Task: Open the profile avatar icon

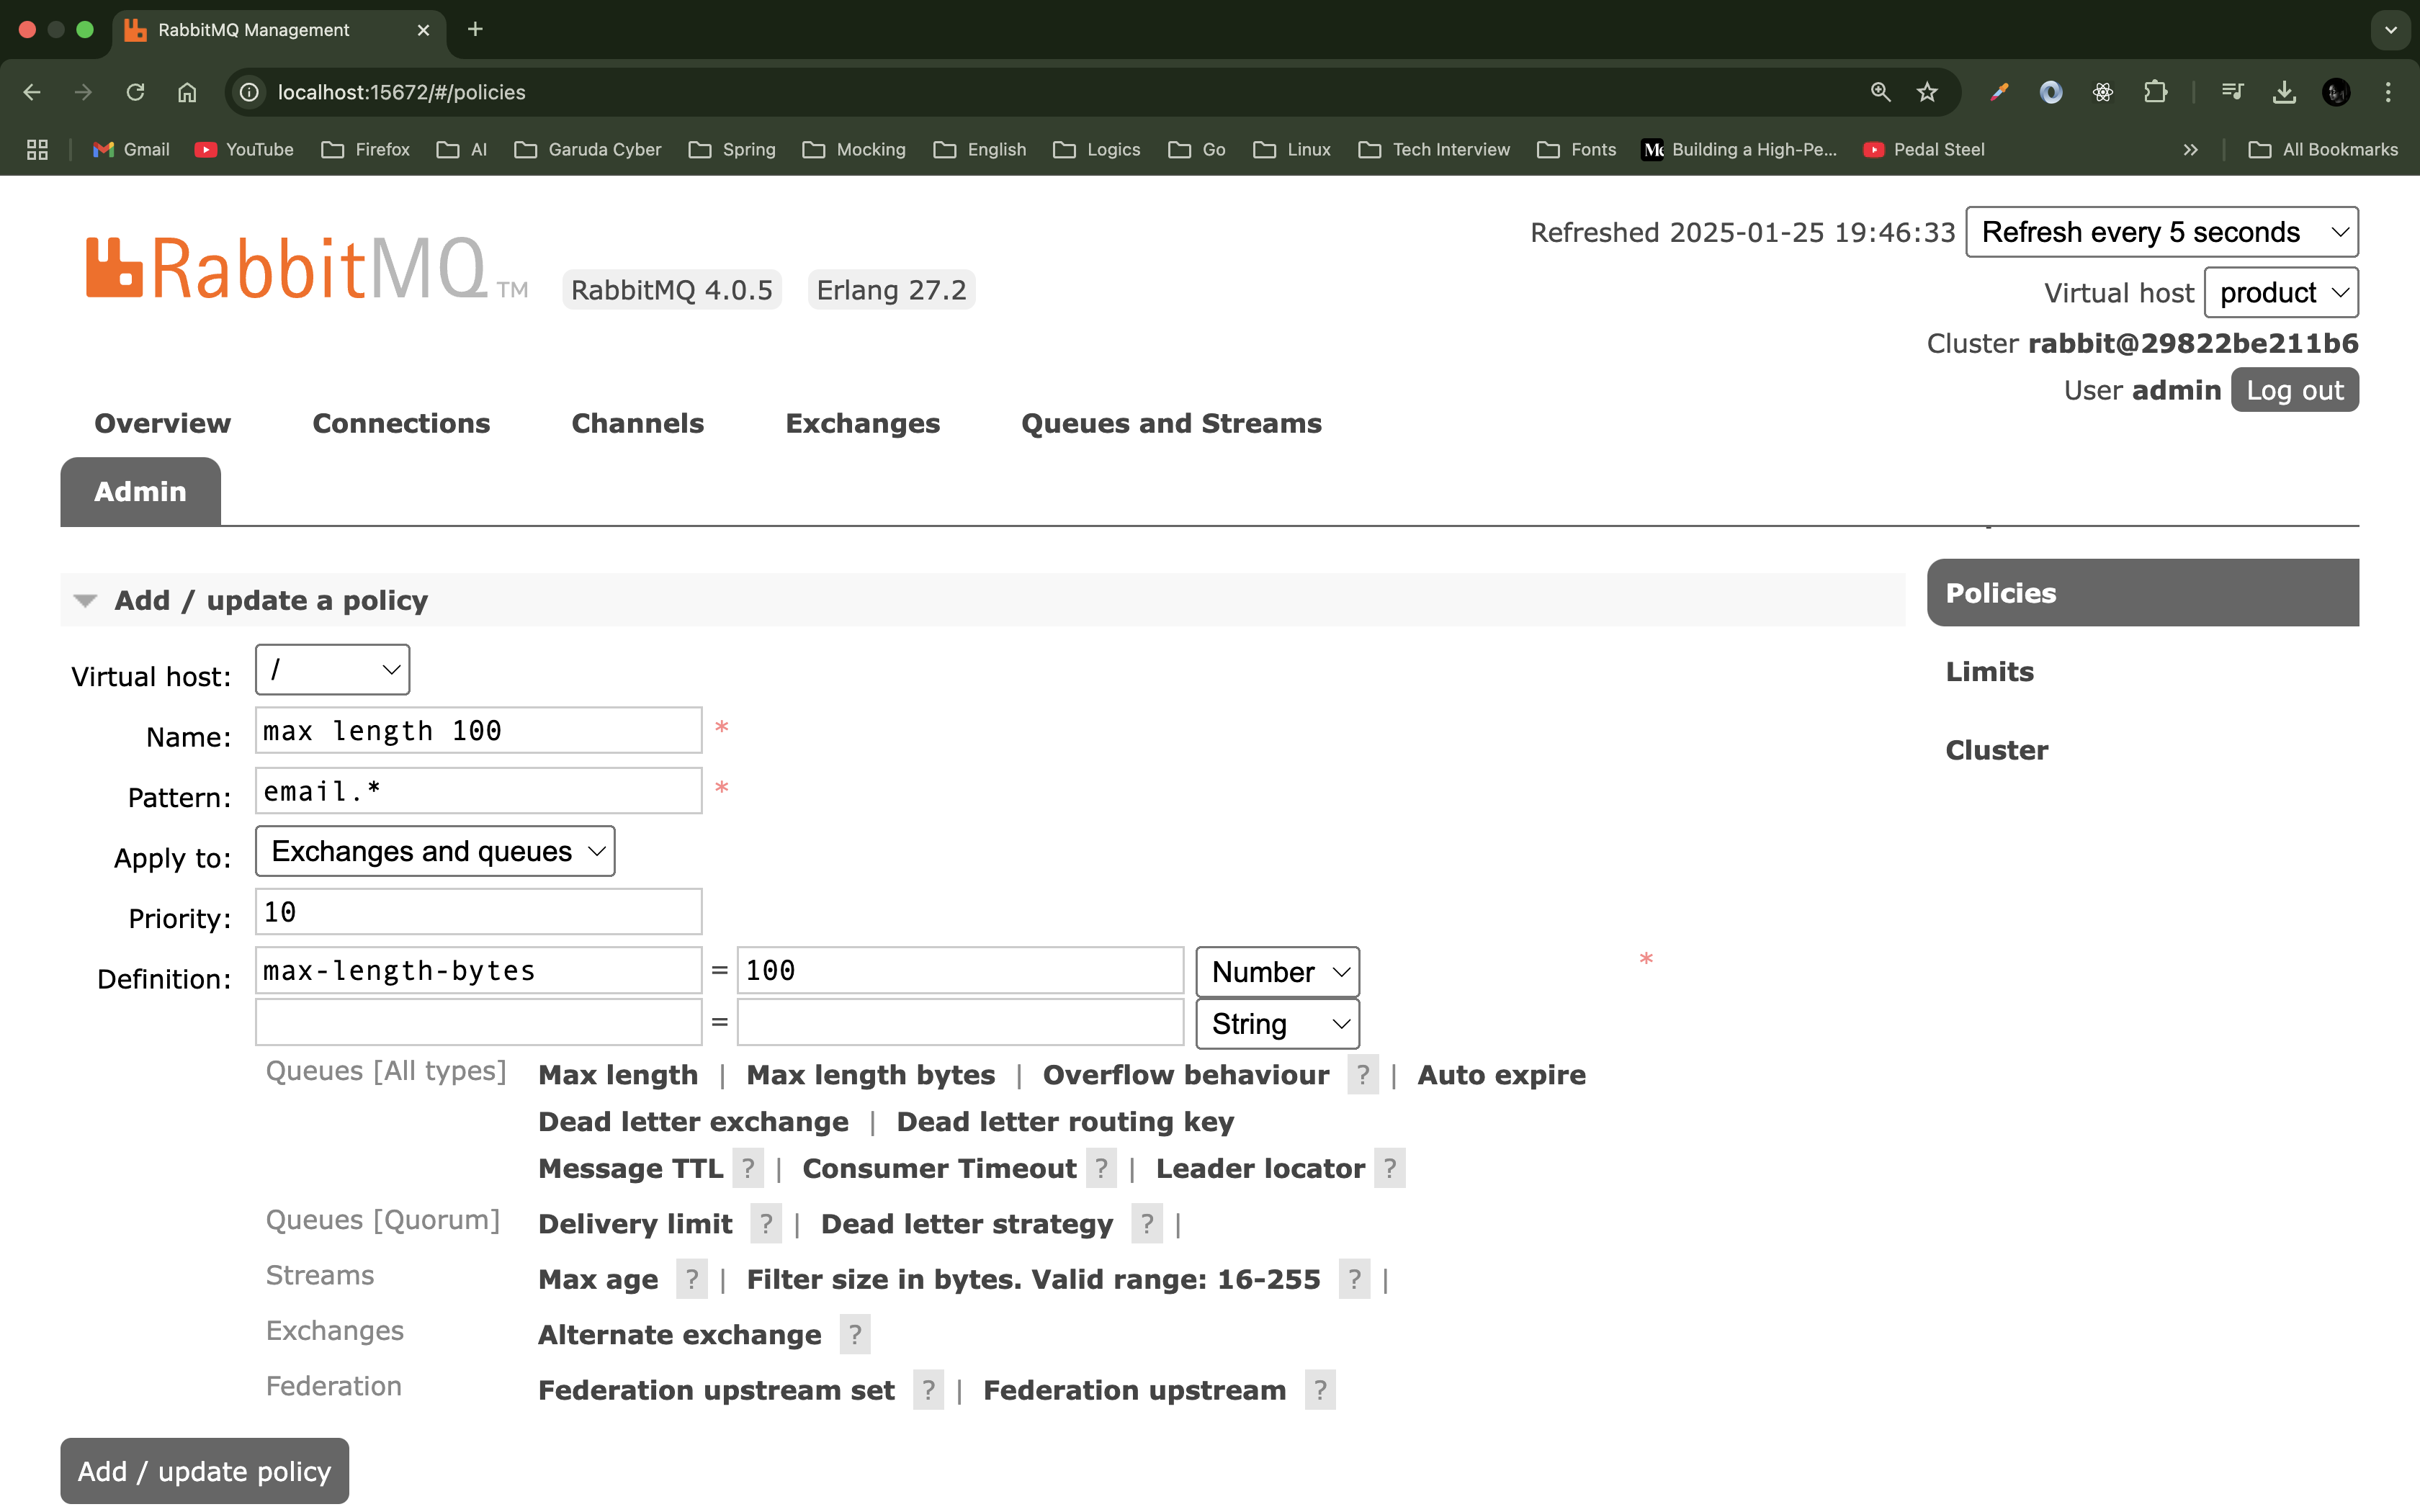Action: point(2336,92)
